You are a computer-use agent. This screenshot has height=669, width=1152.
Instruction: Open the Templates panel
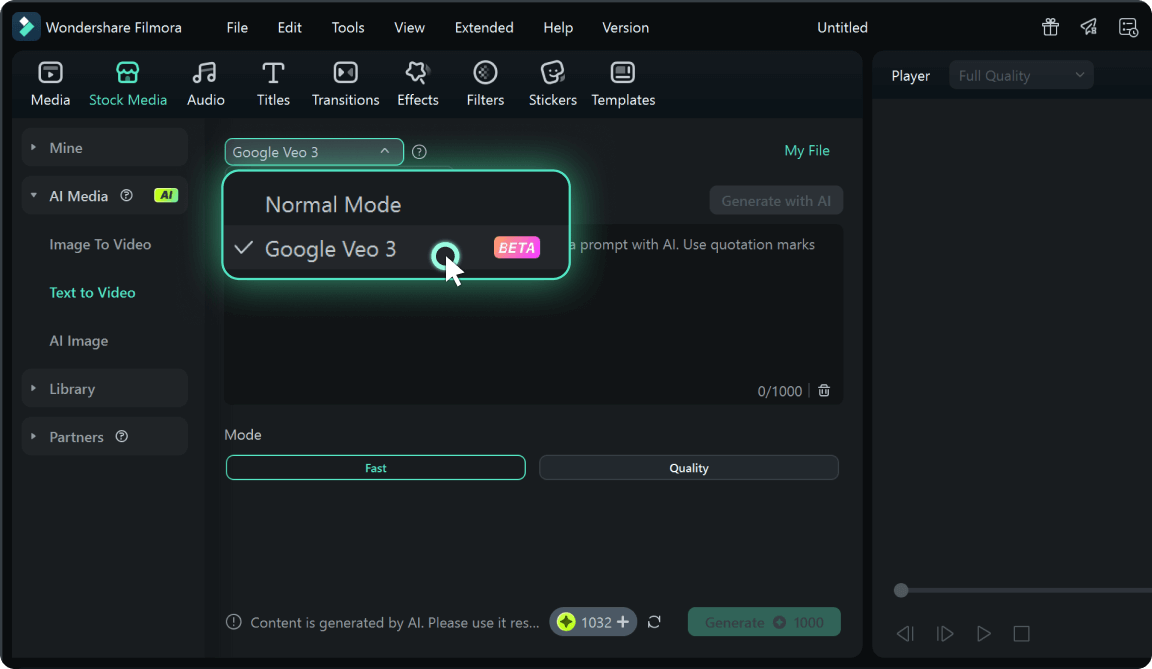623,84
